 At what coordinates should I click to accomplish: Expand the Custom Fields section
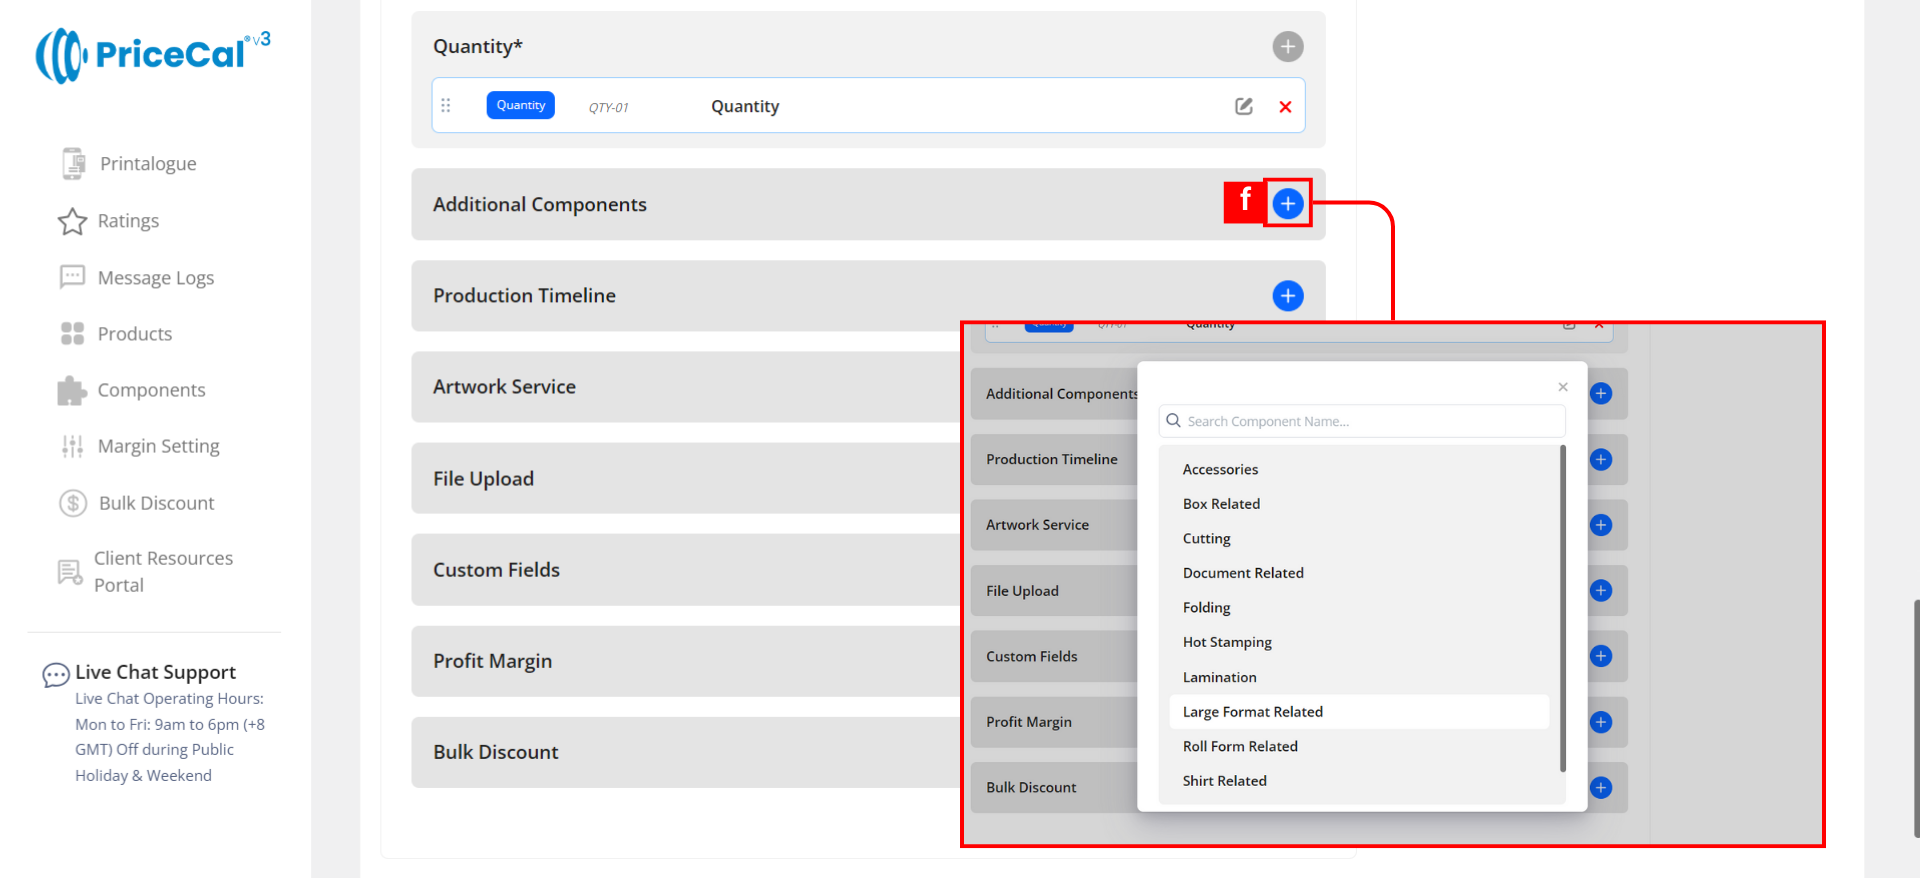496,570
